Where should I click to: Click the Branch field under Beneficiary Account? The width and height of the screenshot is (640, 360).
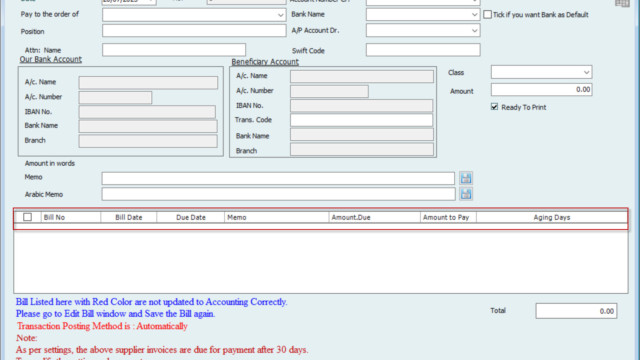pos(362,149)
